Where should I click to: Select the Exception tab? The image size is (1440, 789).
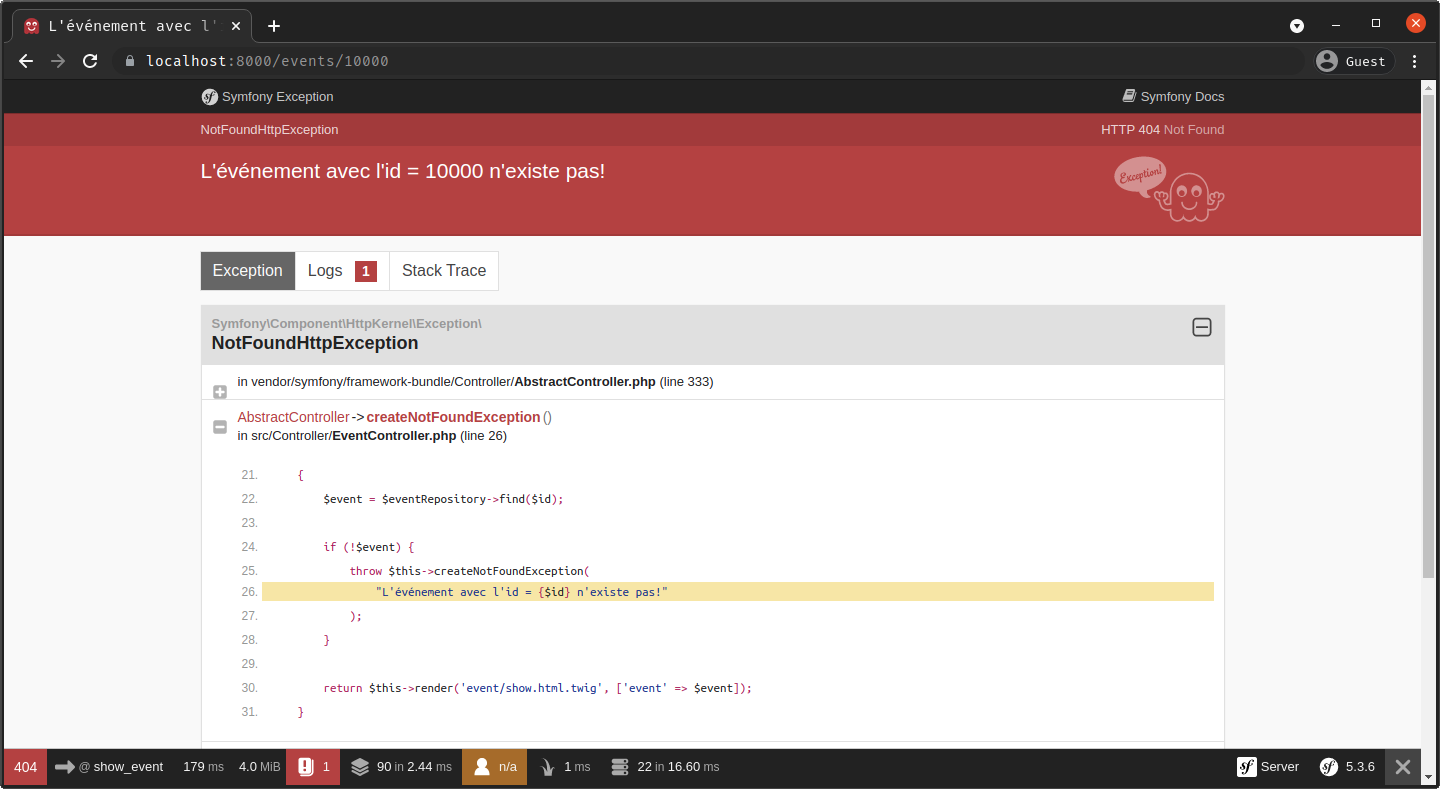(248, 271)
